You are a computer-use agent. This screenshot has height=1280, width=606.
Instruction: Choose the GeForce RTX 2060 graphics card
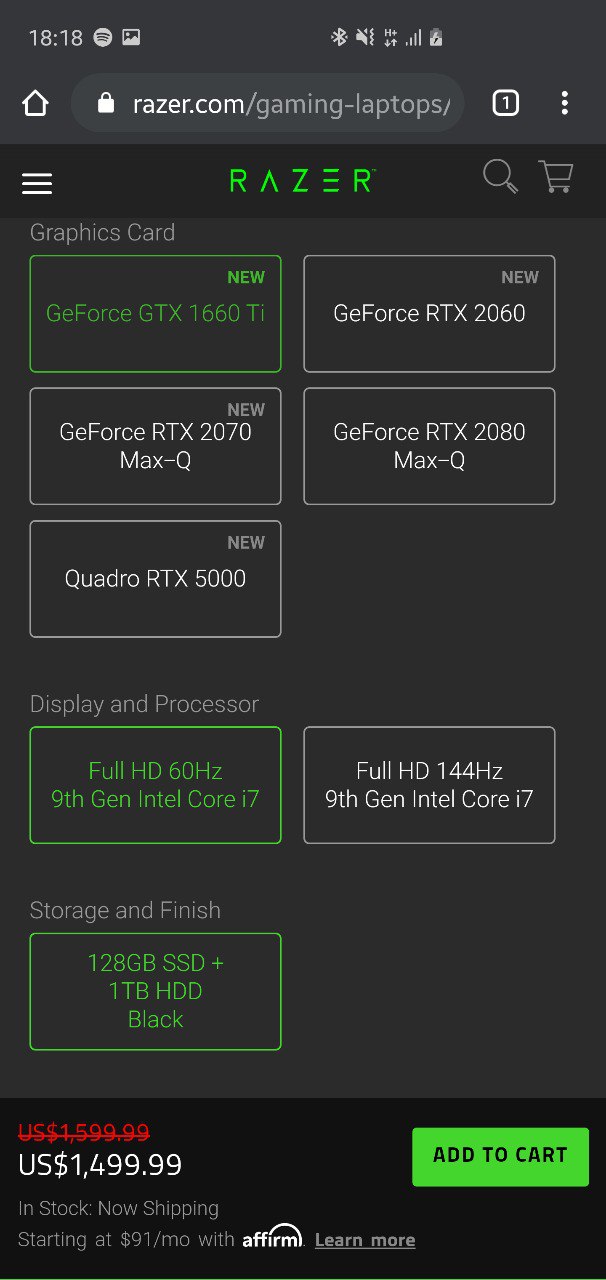[429, 314]
